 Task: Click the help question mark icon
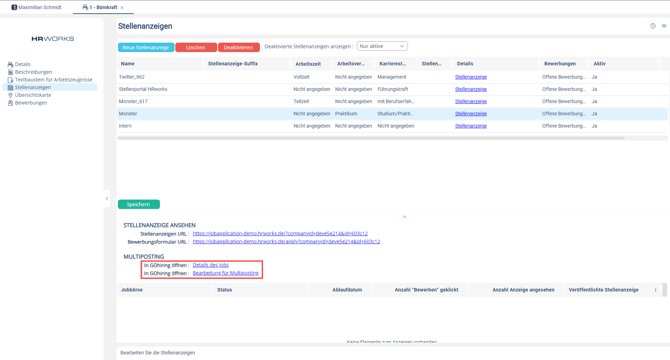coord(652,26)
